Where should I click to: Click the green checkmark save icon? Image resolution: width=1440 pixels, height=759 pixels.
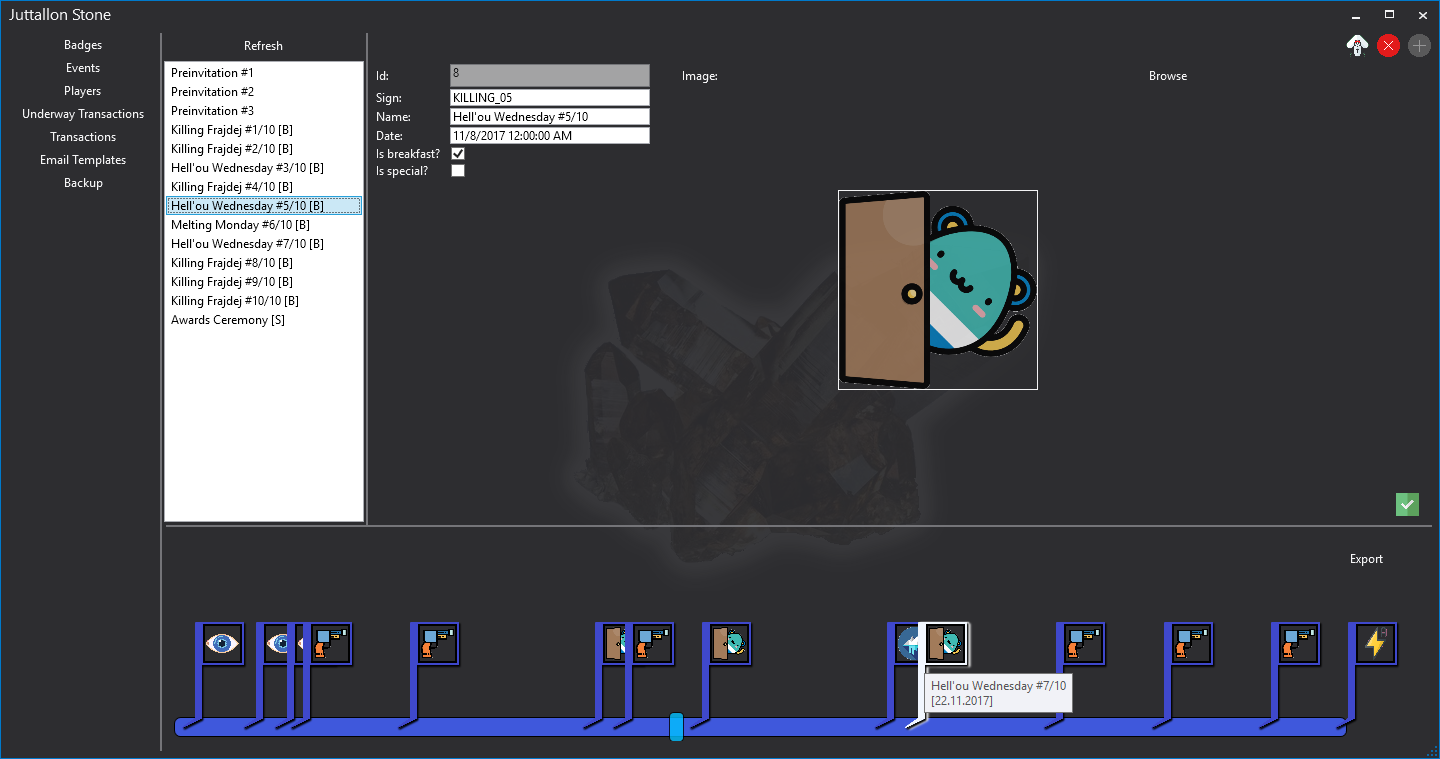pos(1407,504)
